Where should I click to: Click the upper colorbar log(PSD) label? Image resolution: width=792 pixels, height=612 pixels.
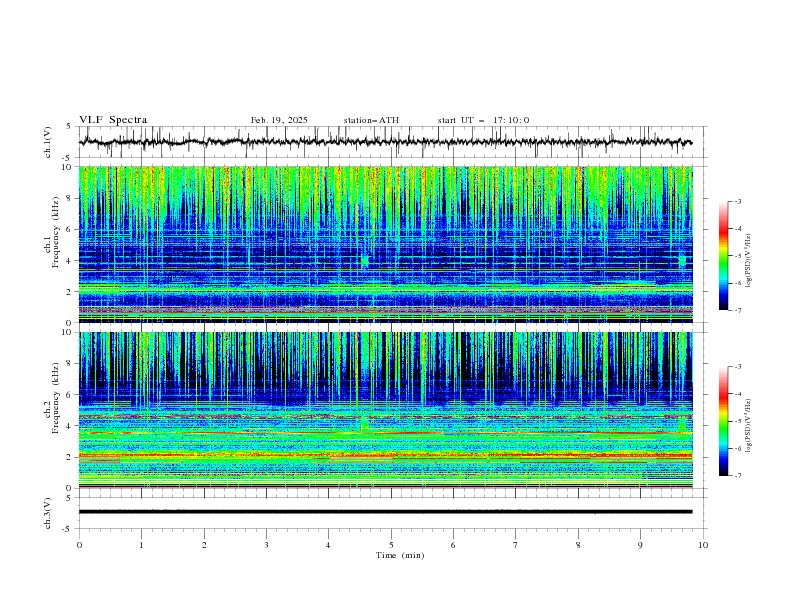coord(749,261)
